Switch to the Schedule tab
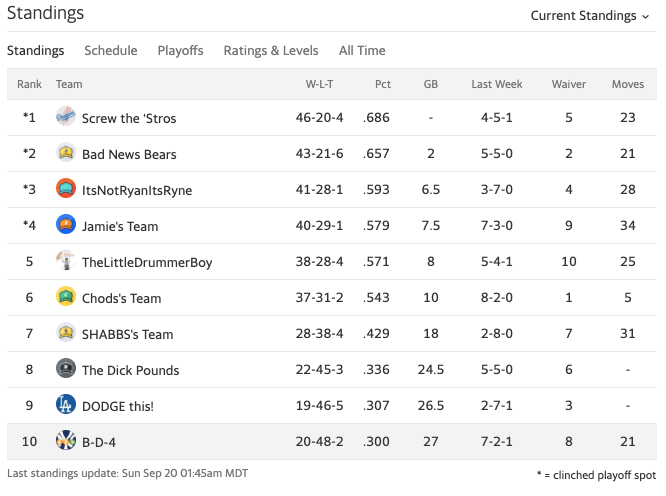Screen dimensions: 666x496 pyautogui.click(x=111, y=50)
